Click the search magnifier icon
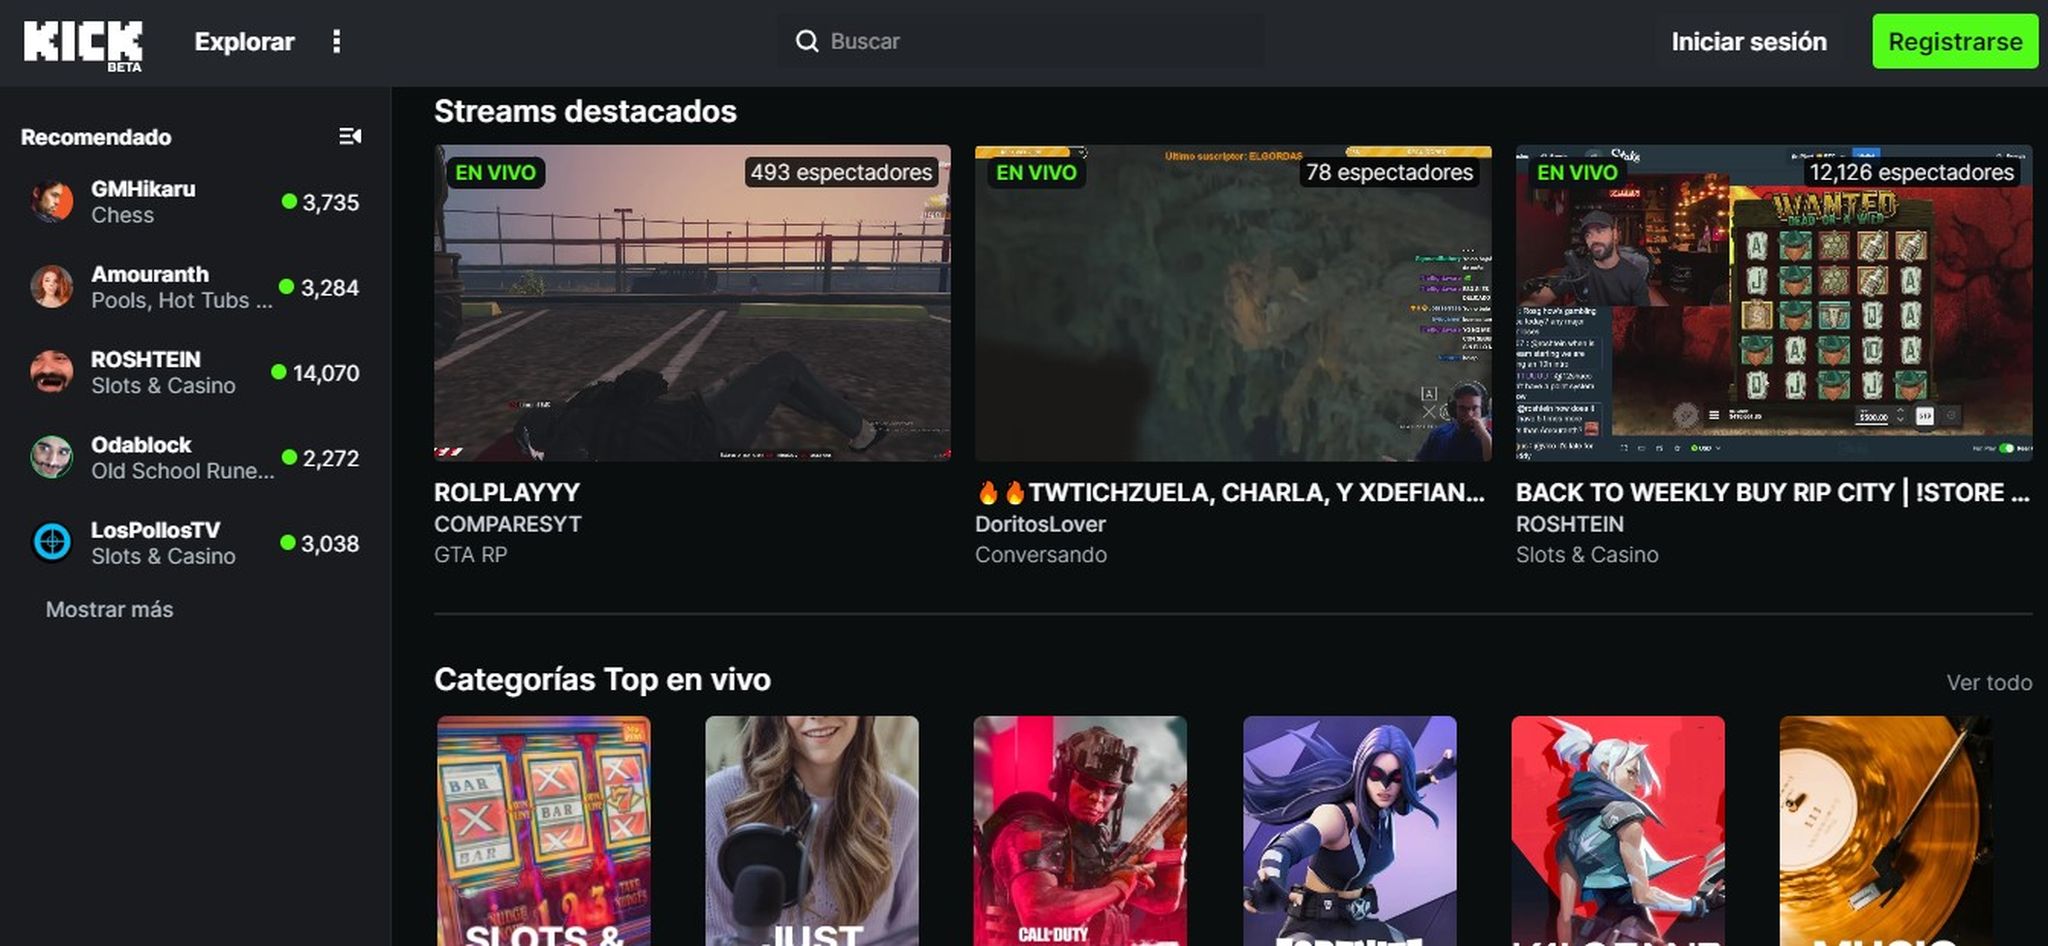 tap(808, 41)
